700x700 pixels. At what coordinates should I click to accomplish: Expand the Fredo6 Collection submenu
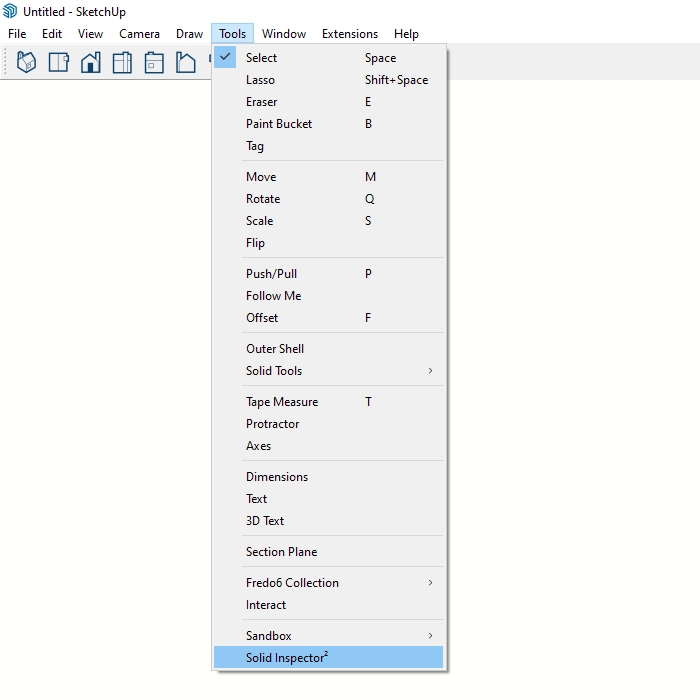coord(329,583)
